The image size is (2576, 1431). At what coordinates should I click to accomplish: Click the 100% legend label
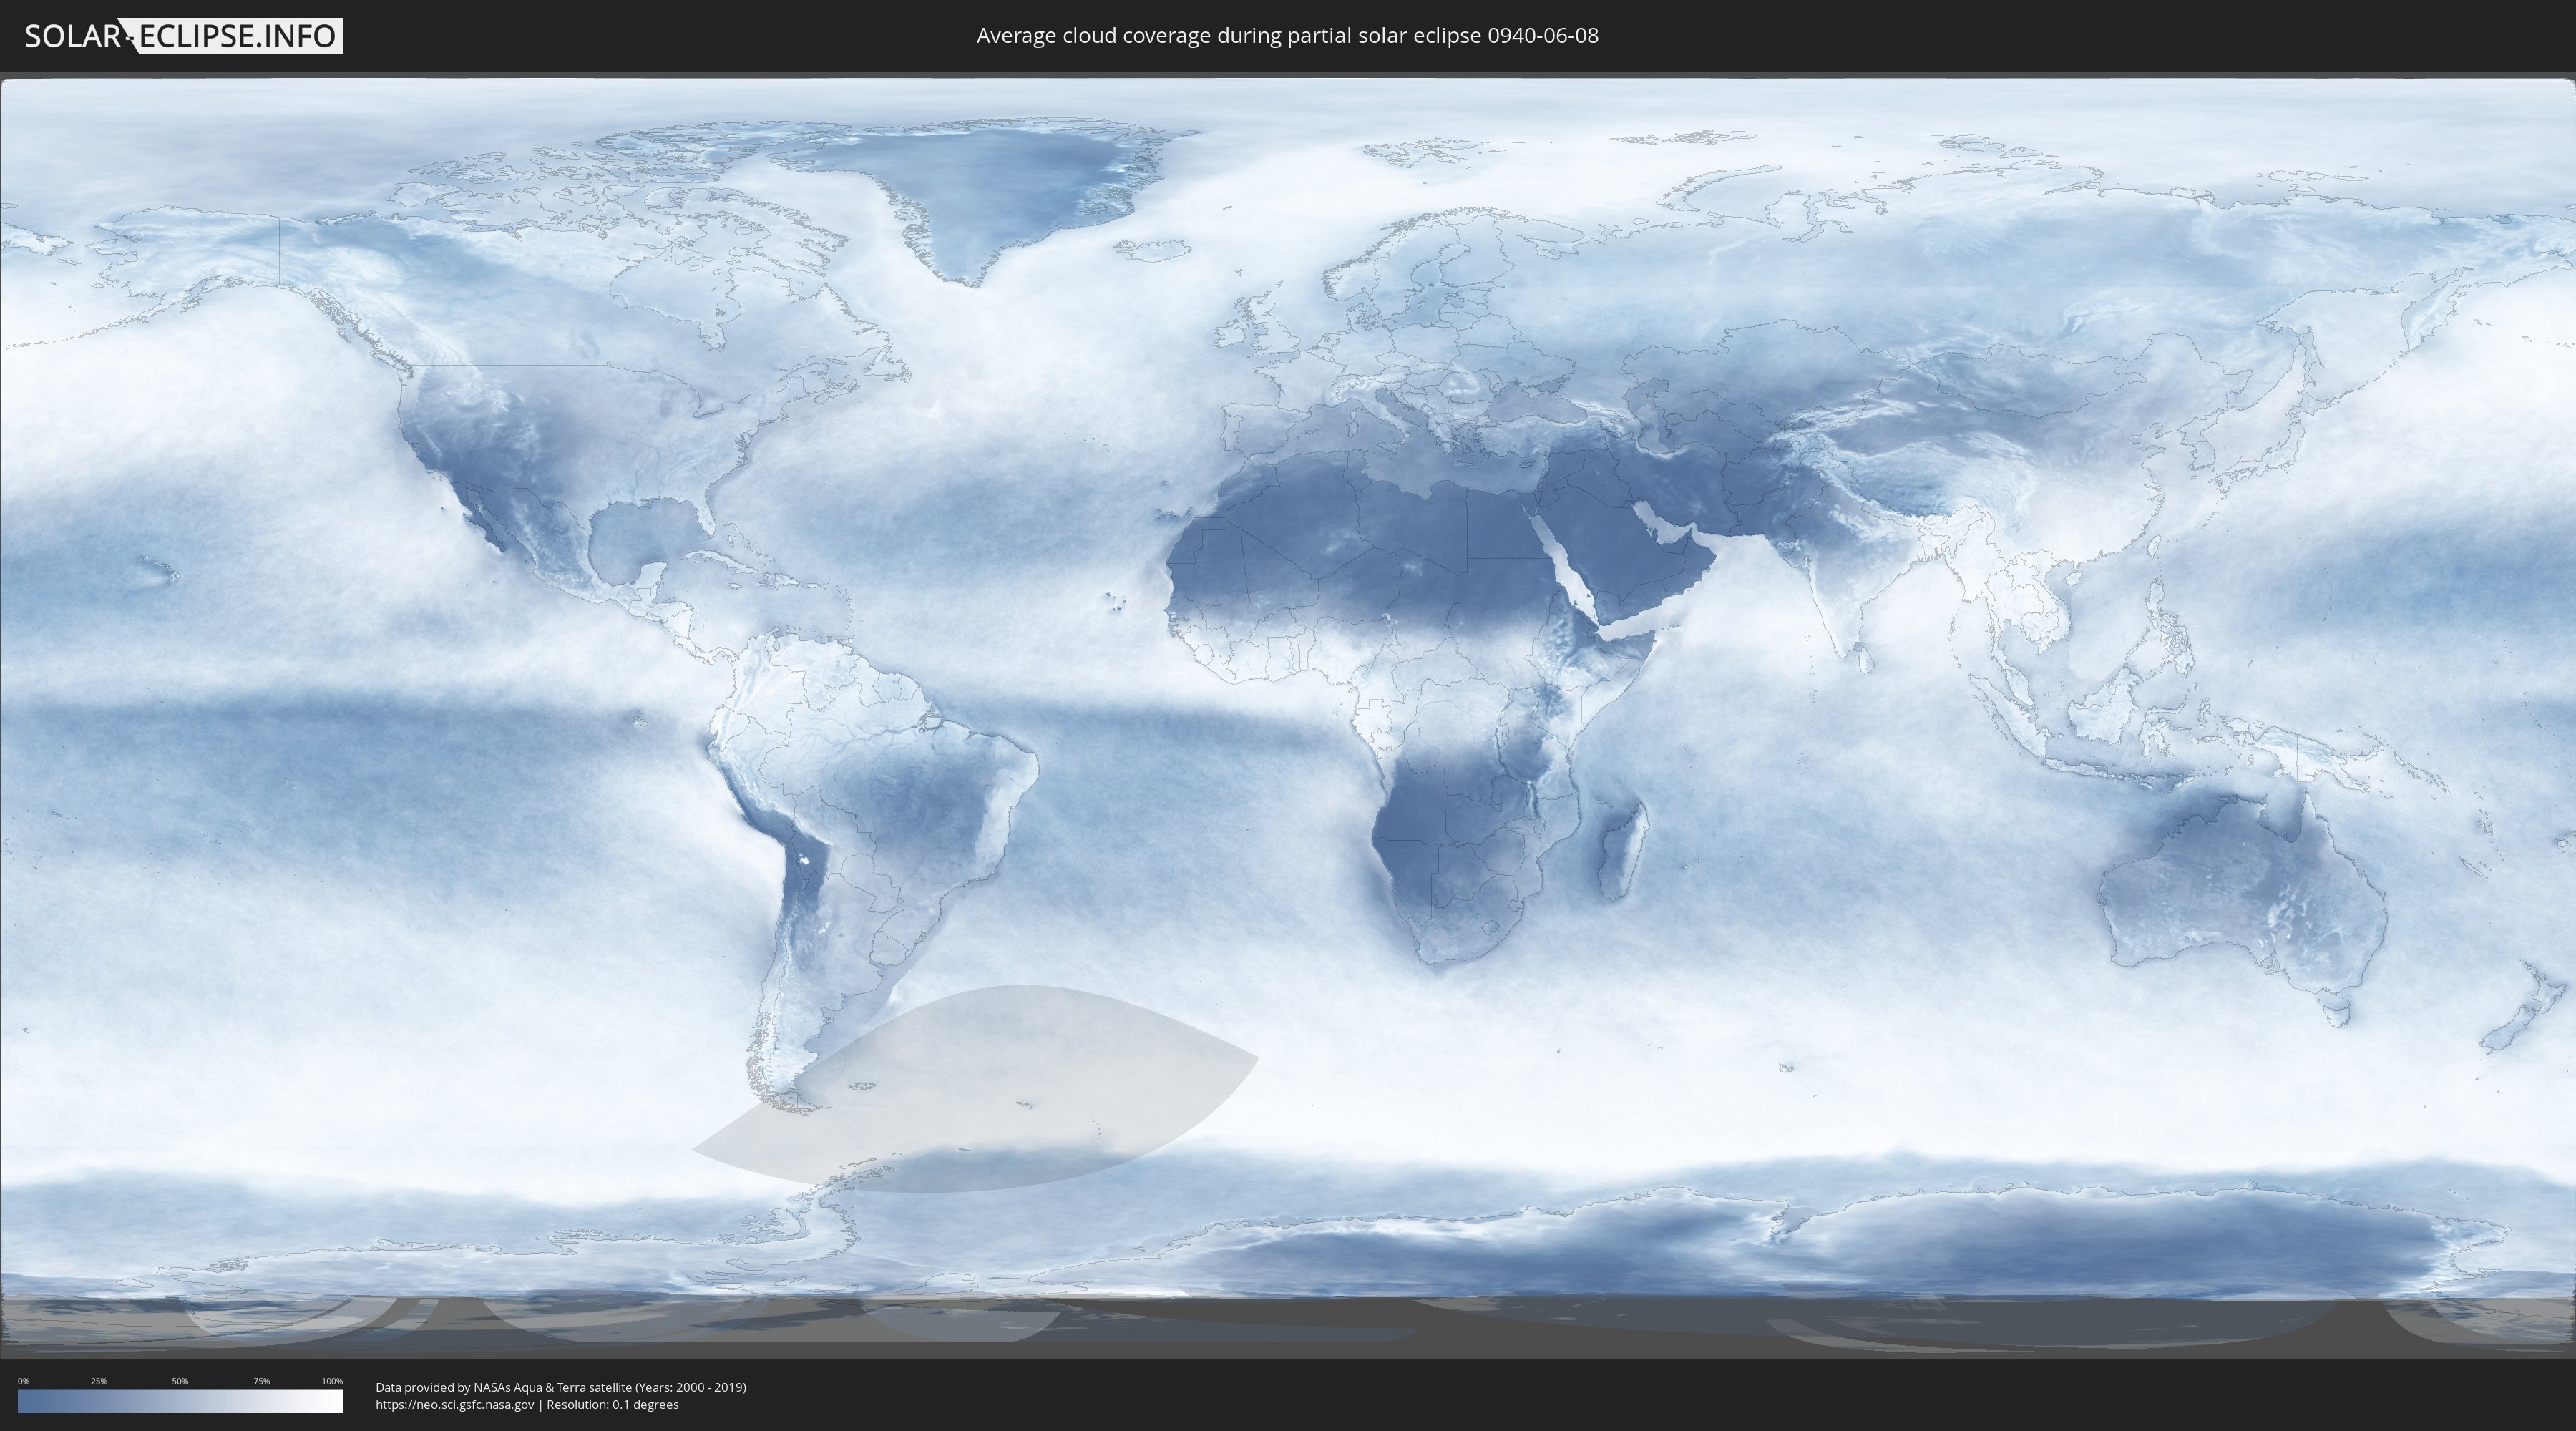pos(332,1381)
